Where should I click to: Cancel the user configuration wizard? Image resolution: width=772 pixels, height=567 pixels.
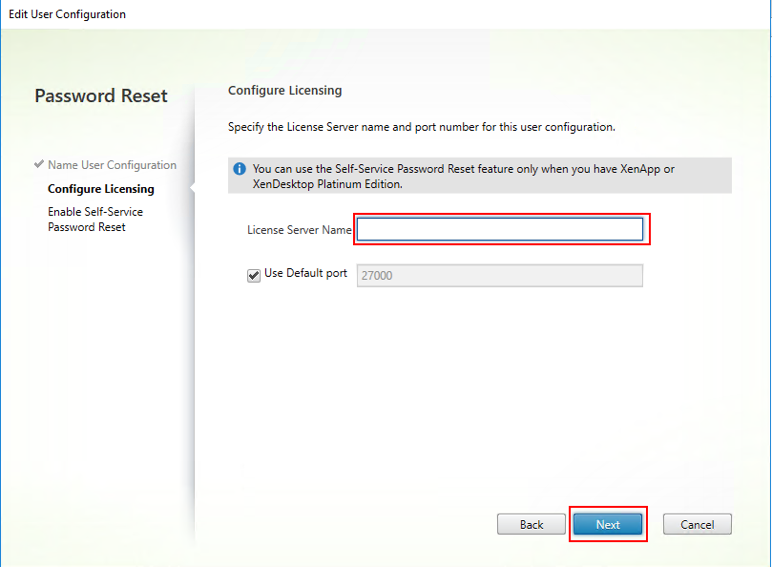tap(697, 524)
